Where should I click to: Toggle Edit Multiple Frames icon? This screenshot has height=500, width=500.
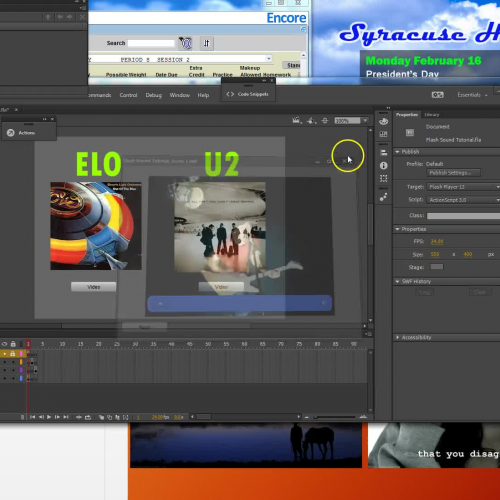117,417
